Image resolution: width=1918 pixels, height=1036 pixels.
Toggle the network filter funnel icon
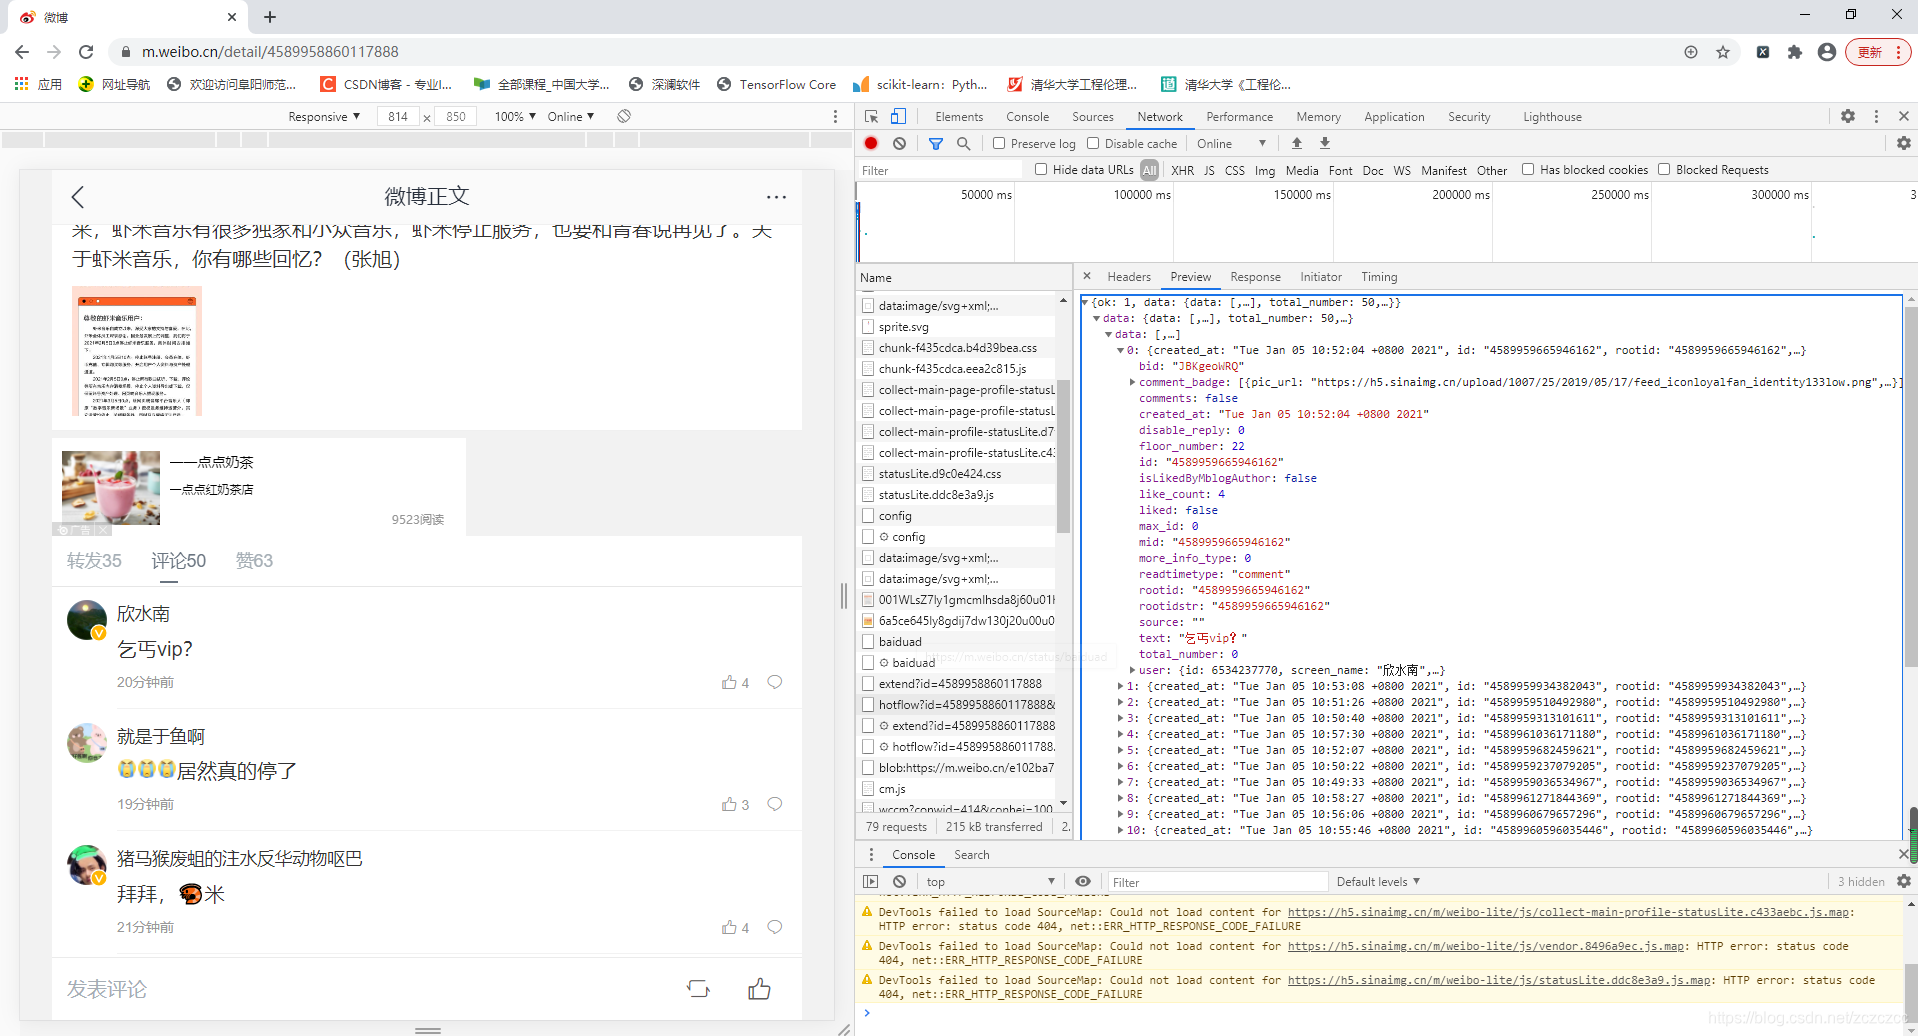(x=936, y=143)
